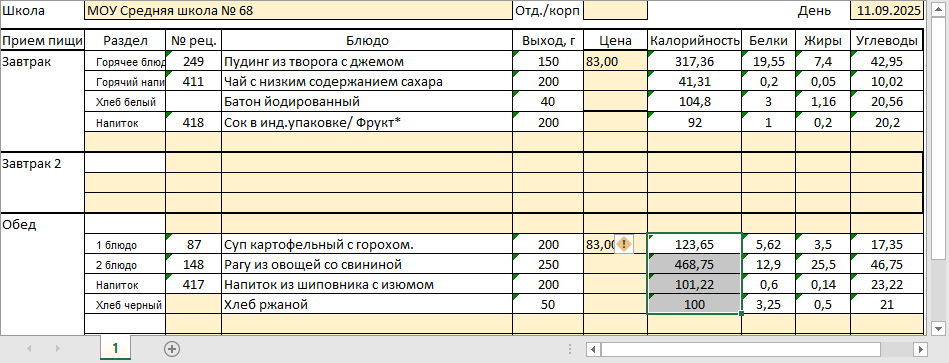Click the horizontal scrollbar right arrow
949x363 pixels.
[921, 349]
